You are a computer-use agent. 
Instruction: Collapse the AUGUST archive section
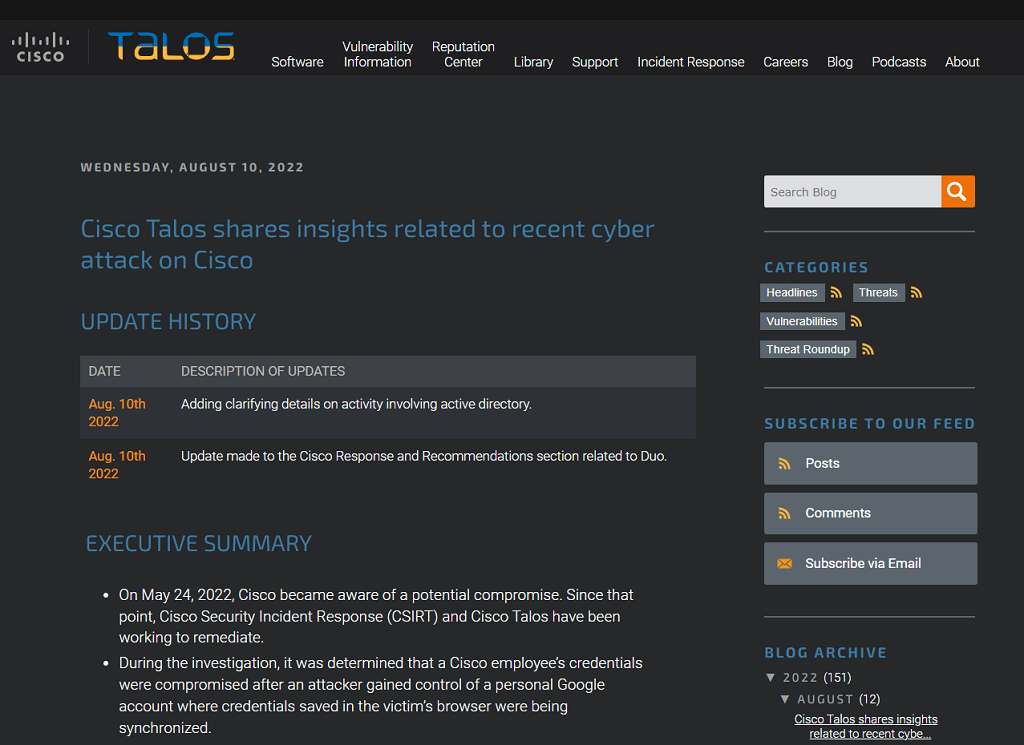[x=786, y=699]
